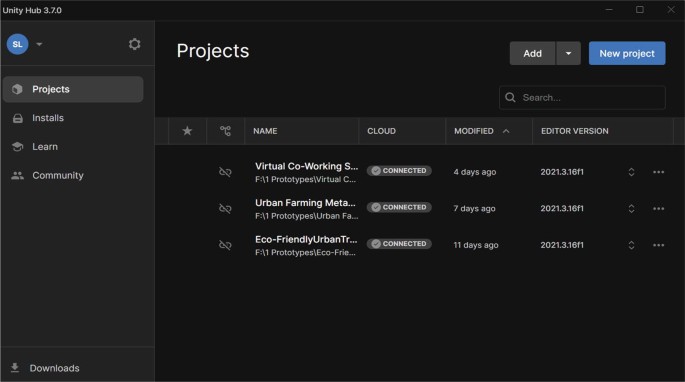Open more options for Virtual Co-Working

(x=658, y=172)
